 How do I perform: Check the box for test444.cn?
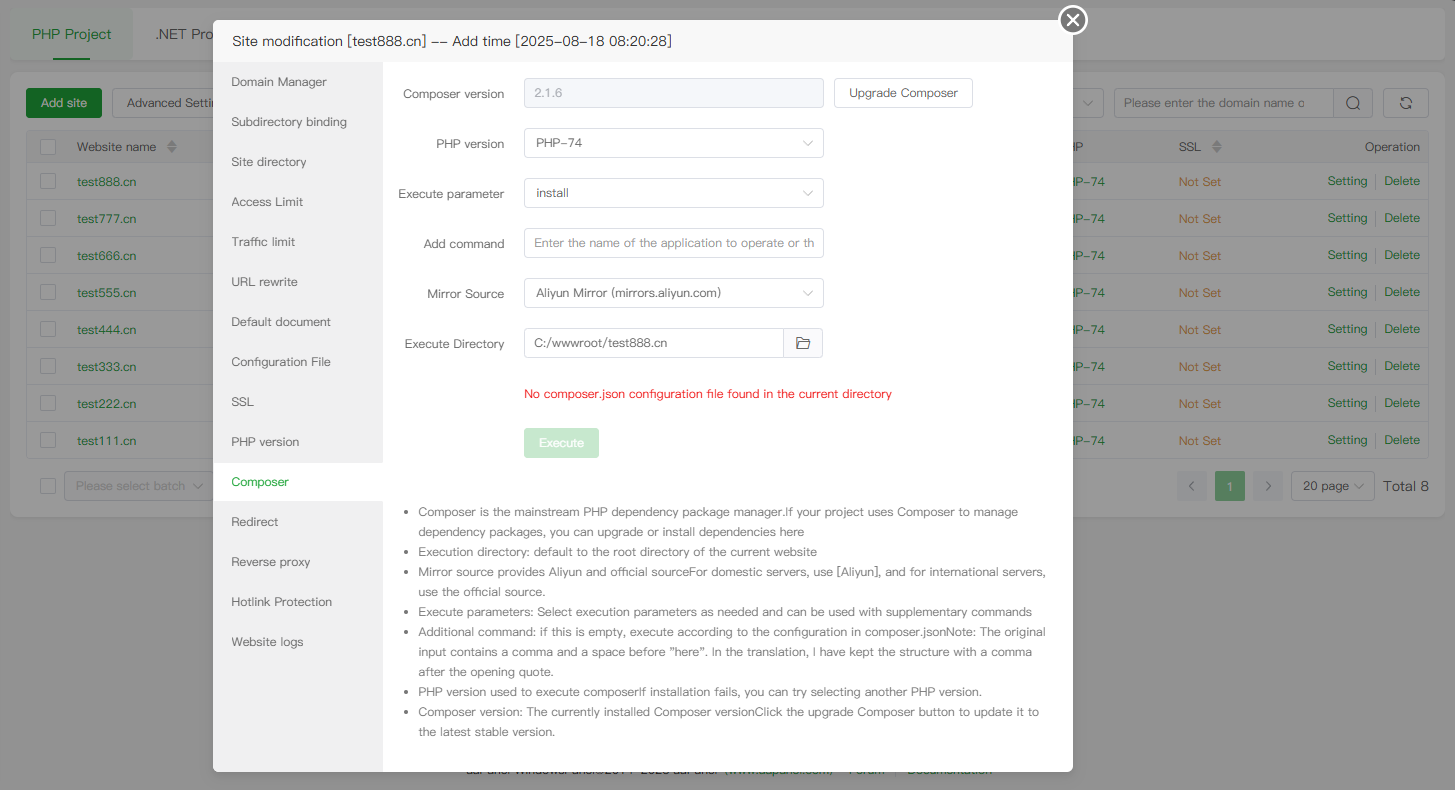point(48,329)
